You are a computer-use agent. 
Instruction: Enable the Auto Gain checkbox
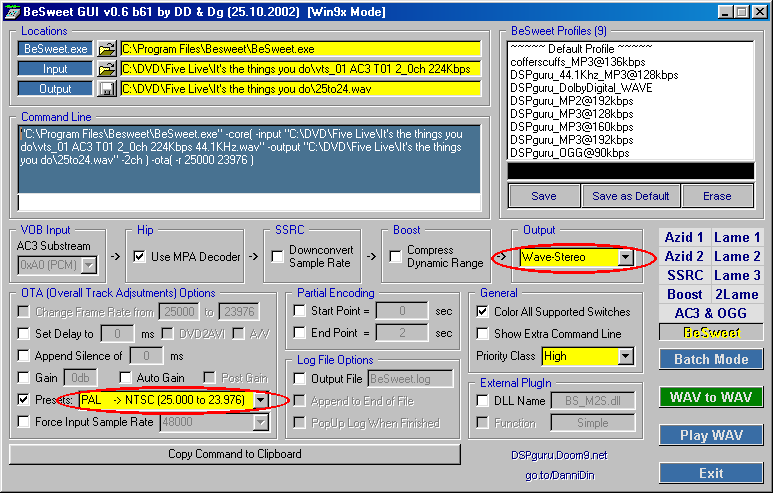125,378
